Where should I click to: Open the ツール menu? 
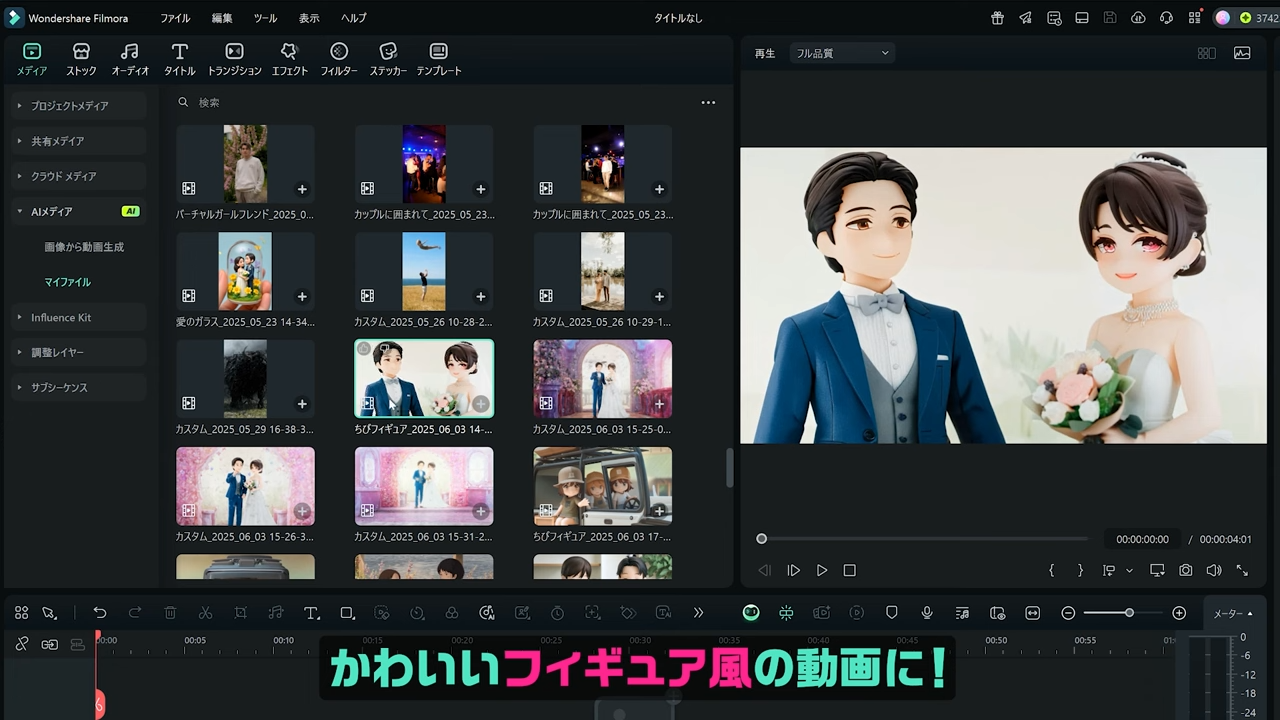(265, 18)
